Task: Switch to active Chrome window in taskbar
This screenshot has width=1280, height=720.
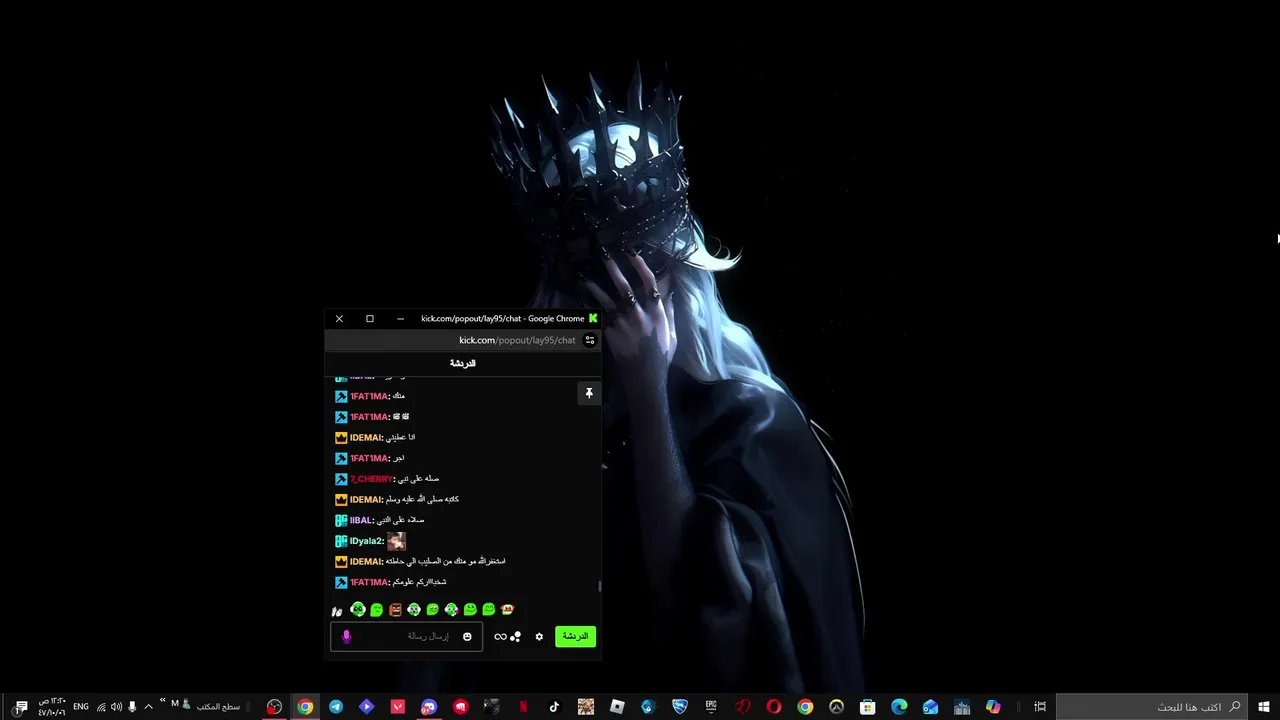Action: 305,707
